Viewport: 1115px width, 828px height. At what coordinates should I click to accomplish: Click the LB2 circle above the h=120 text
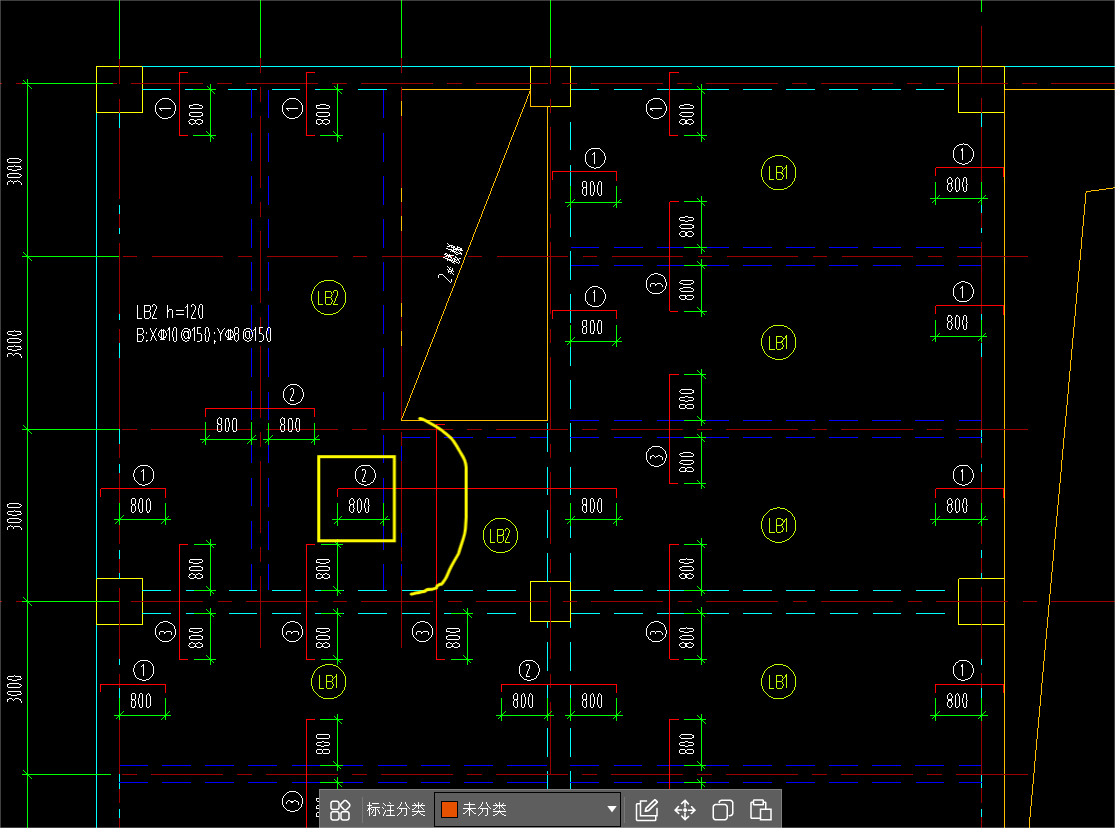coord(329,298)
